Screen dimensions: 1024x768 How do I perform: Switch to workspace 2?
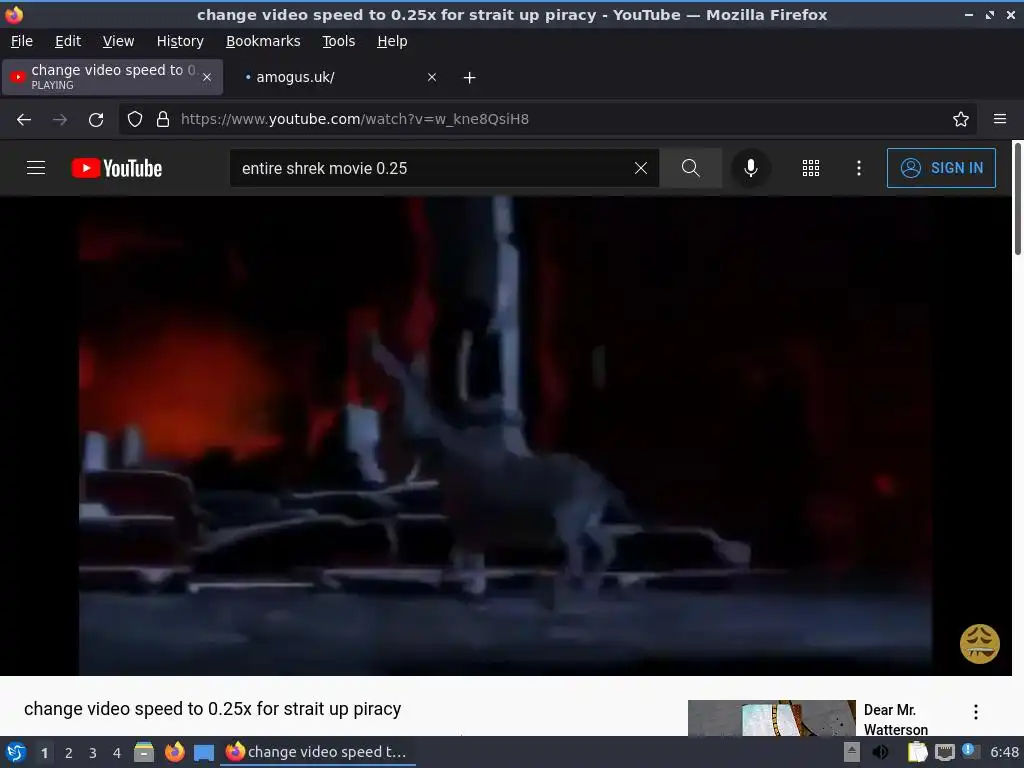coord(69,753)
